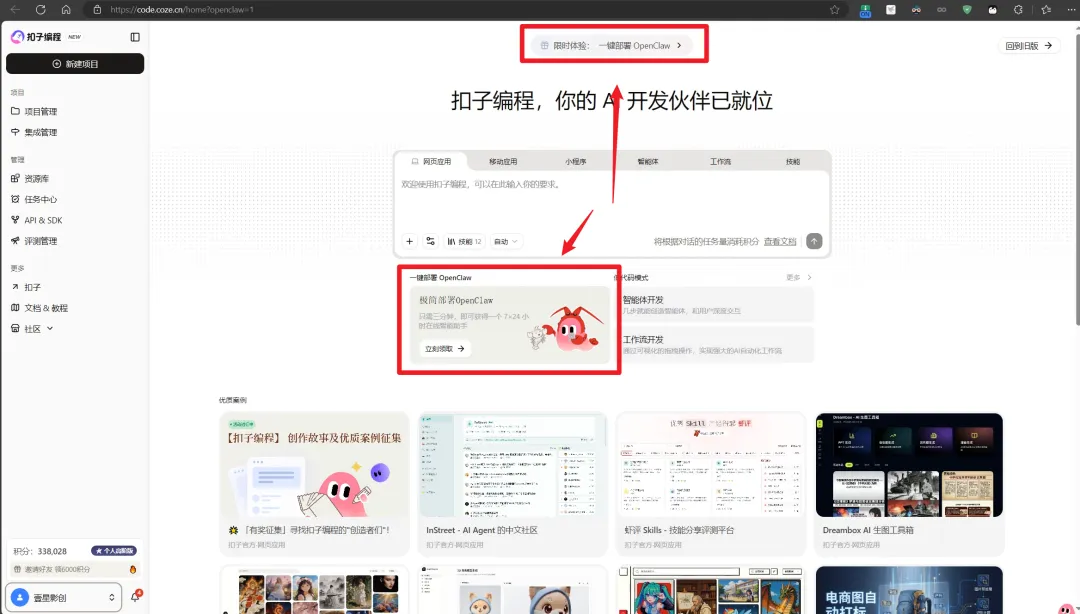Click 限时体验 一键部署 OpenClaw banner
Viewport: 1080px width, 614px height.
611,45
